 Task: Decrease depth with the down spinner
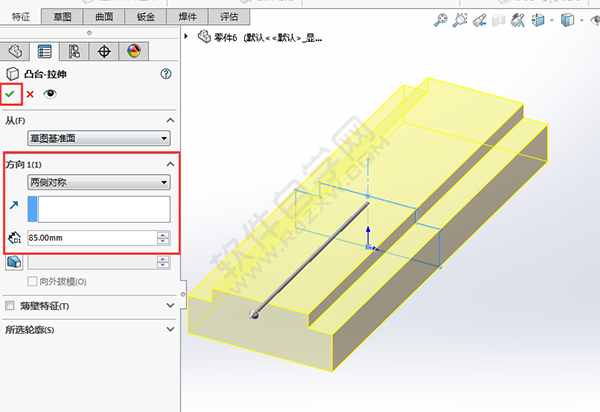[163, 241]
